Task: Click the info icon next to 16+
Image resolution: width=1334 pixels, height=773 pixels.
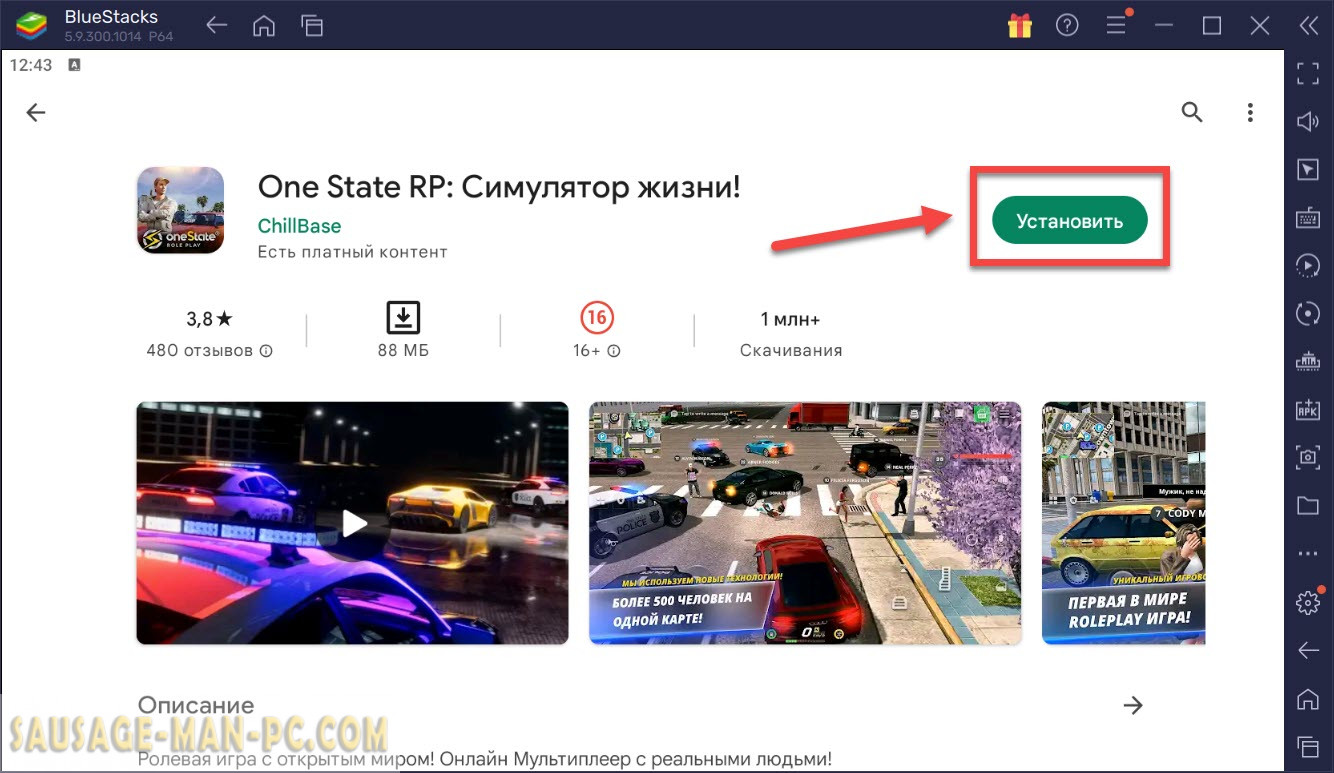Action: click(614, 351)
